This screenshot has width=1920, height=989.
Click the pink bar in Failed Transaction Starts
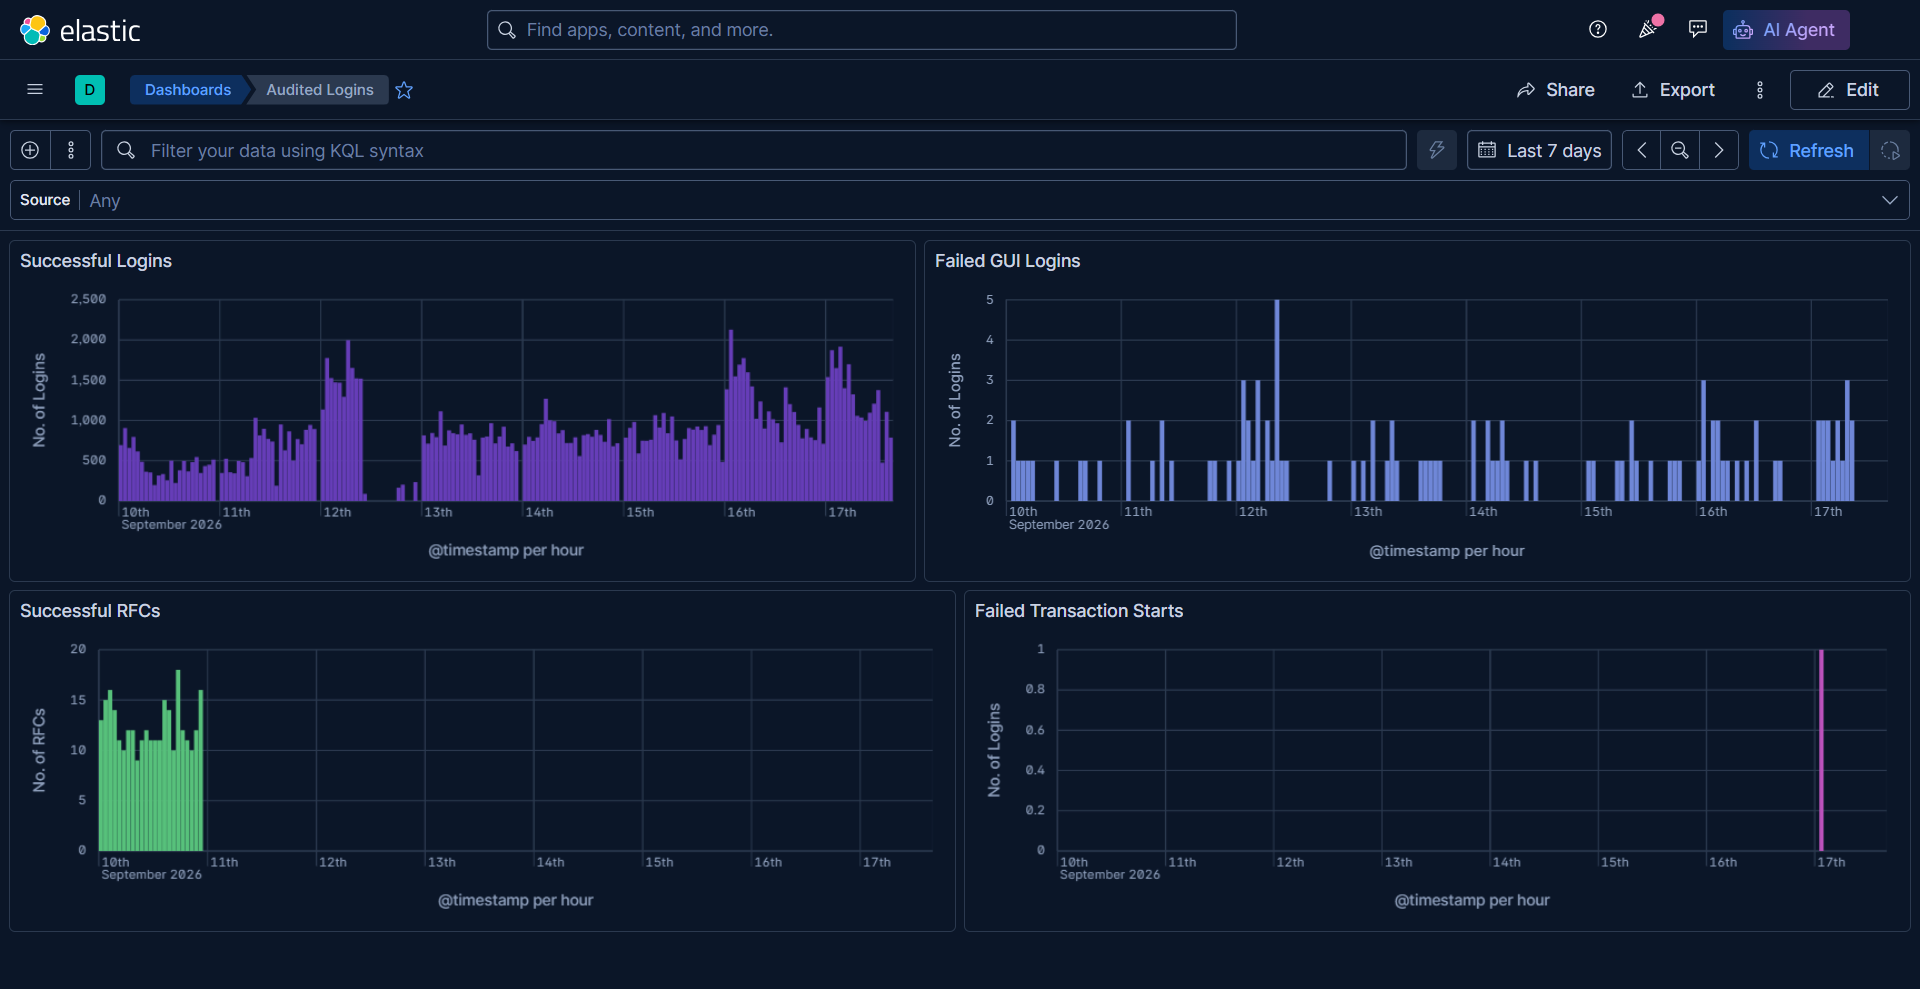pos(1821,750)
